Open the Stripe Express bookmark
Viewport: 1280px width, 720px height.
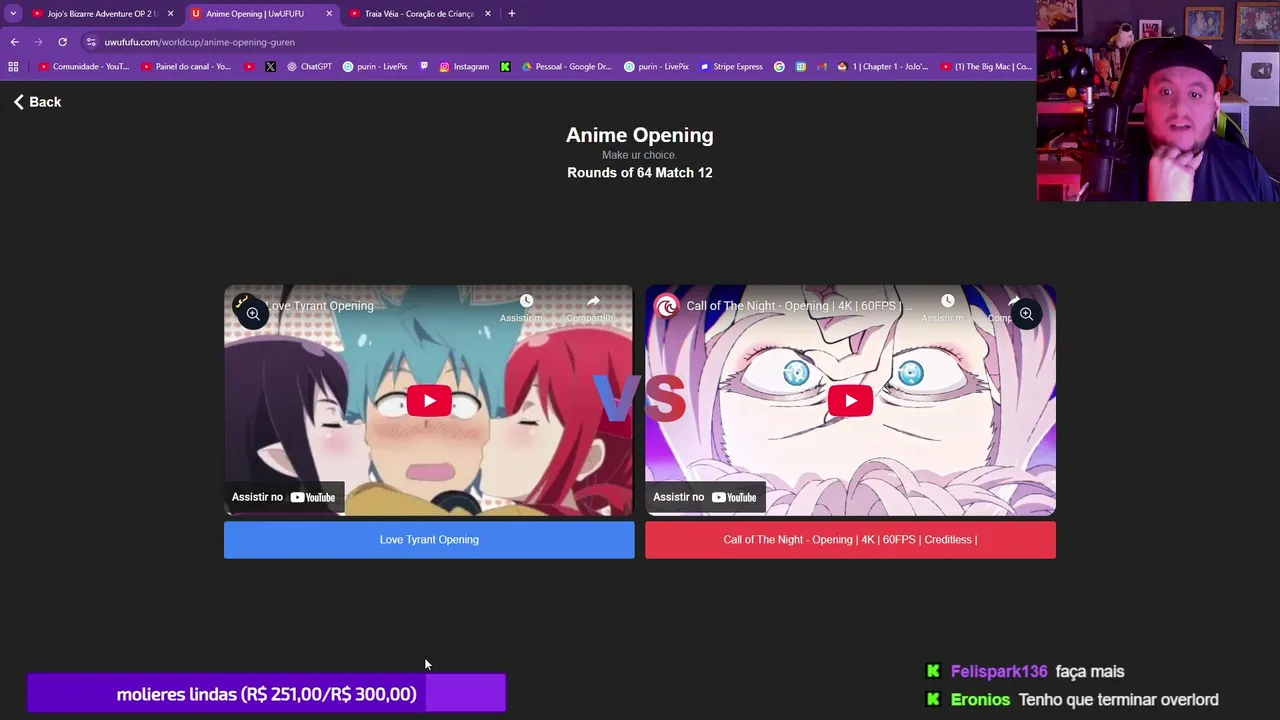pos(731,67)
